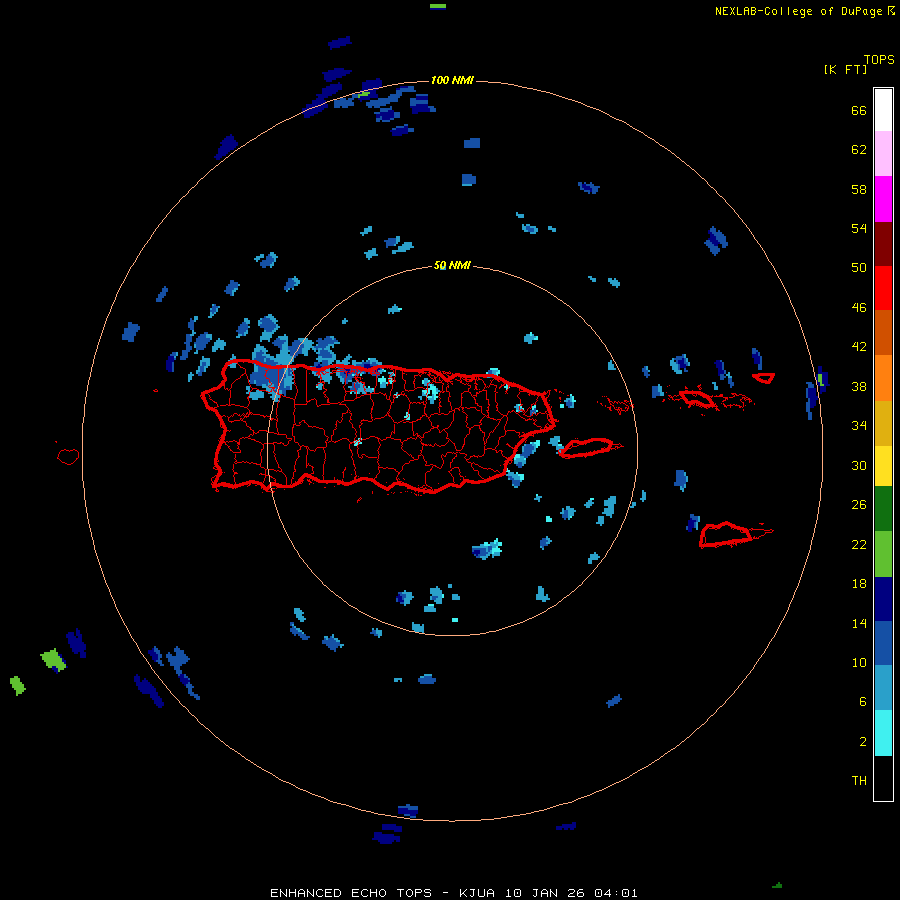Select the 50 NMI range ring label
Screen dimensions: 900x900
452,265
